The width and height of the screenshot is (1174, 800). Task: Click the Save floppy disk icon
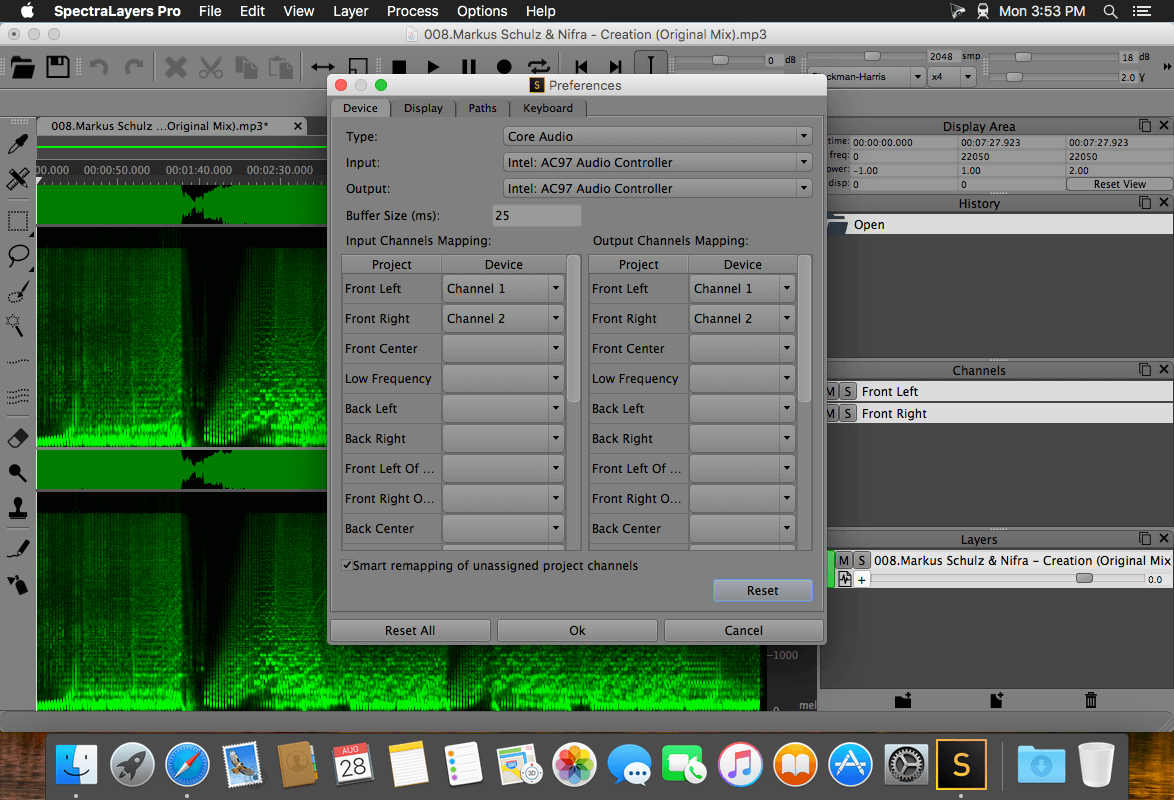point(58,67)
